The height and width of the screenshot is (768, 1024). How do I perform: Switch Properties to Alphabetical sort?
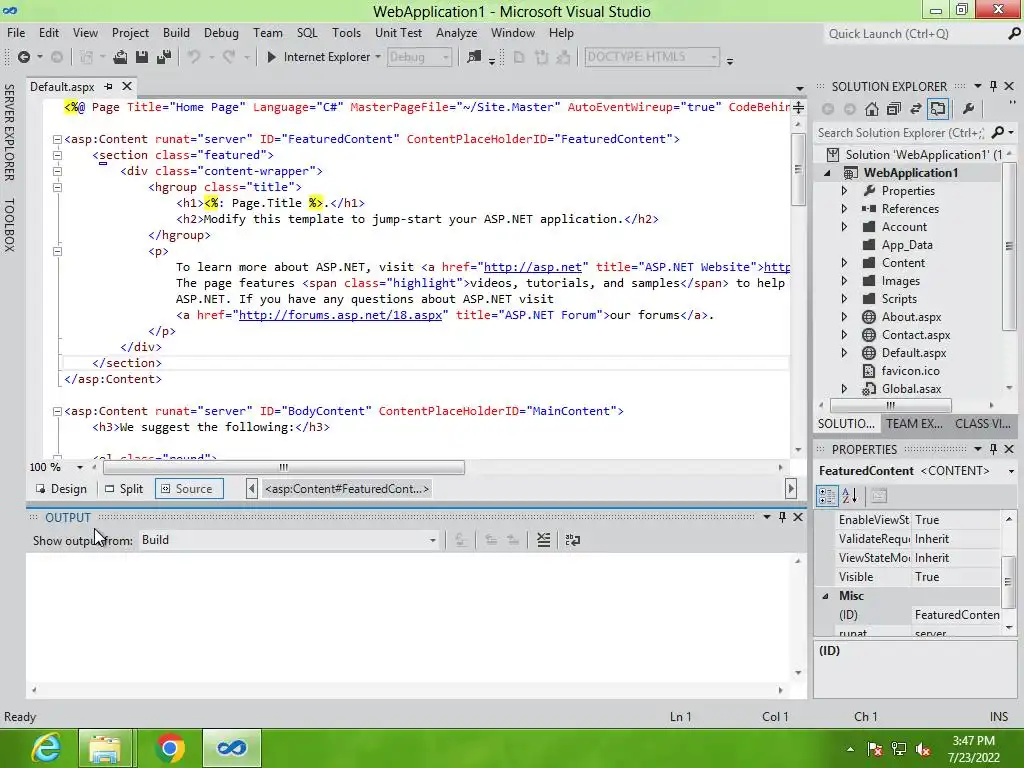coord(850,496)
